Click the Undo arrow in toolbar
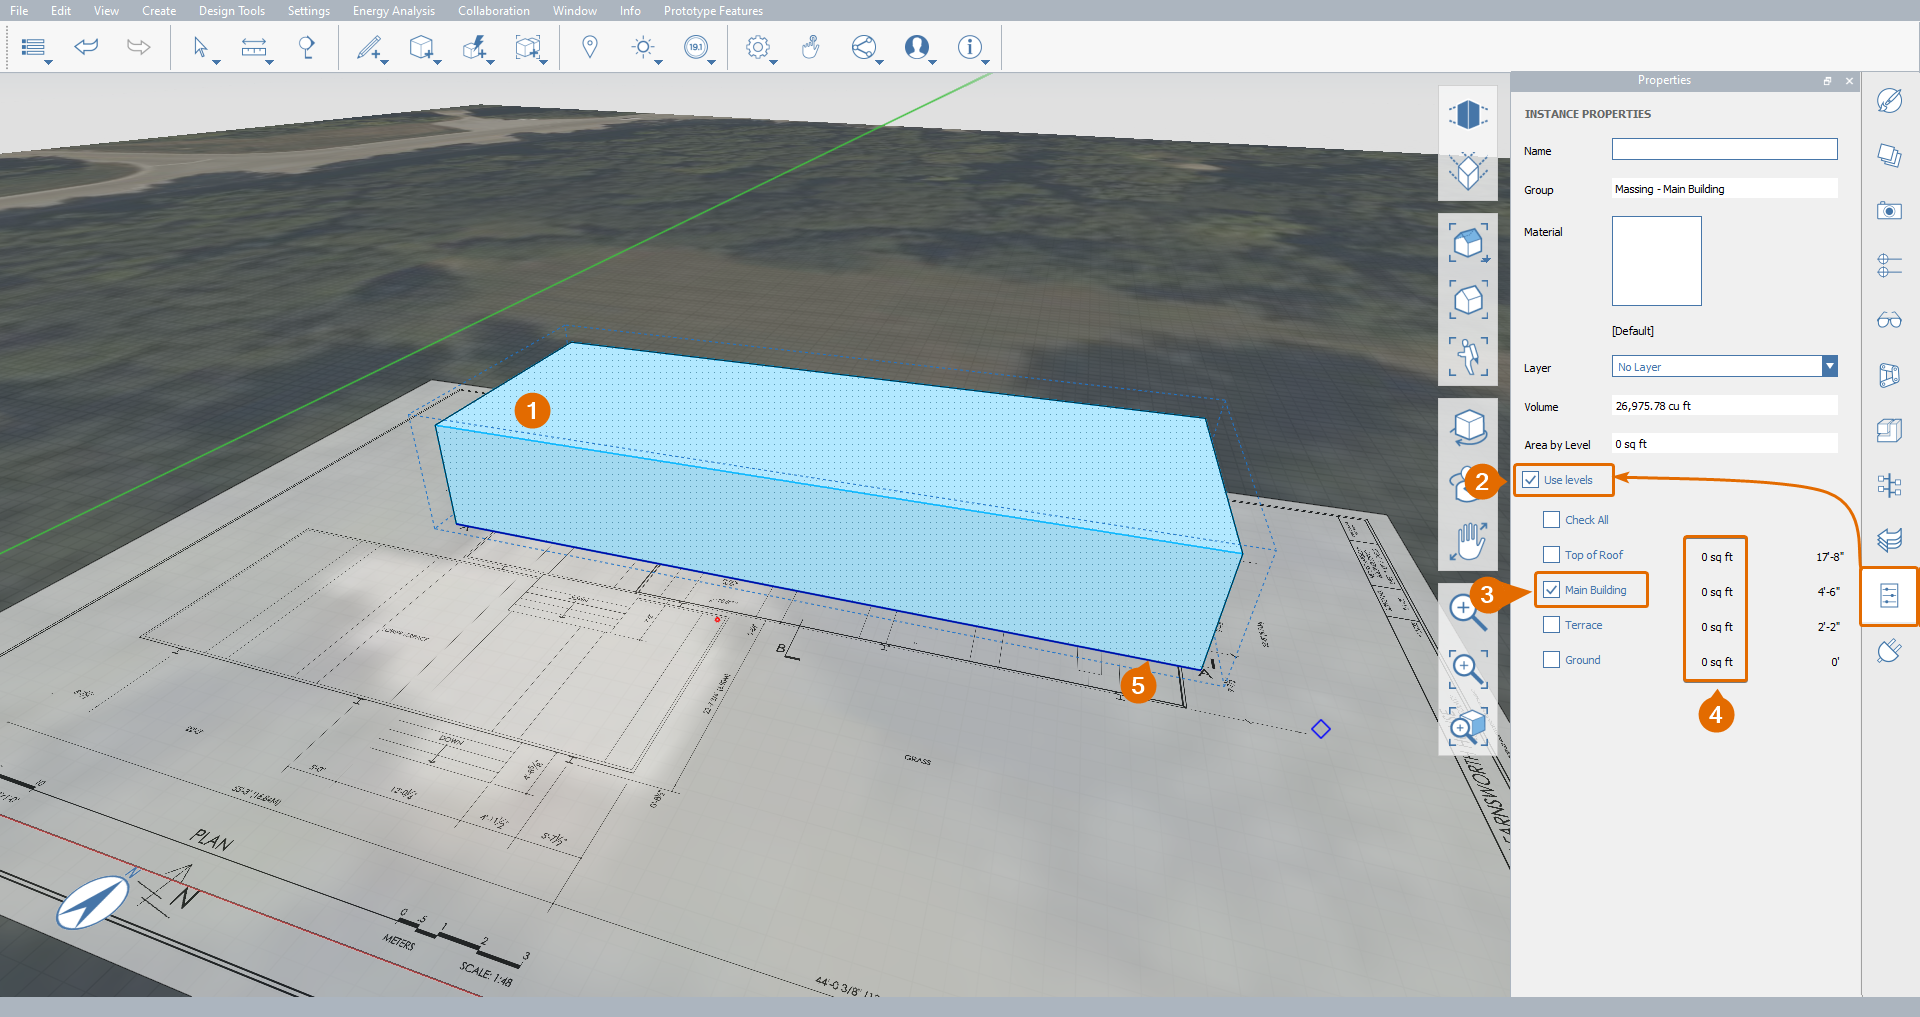The image size is (1920, 1017). coord(87,46)
